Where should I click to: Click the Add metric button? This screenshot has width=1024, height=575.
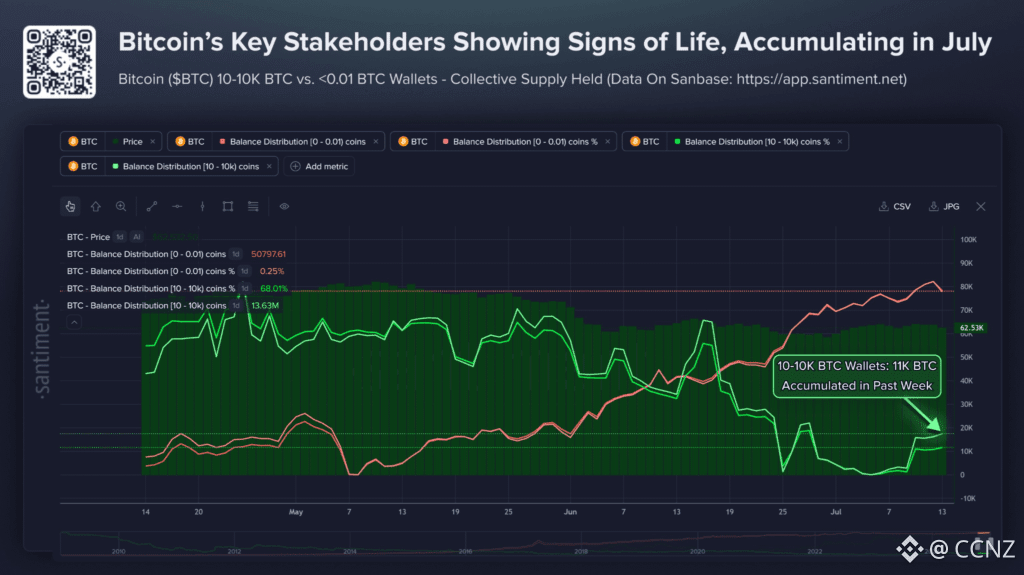(319, 167)
